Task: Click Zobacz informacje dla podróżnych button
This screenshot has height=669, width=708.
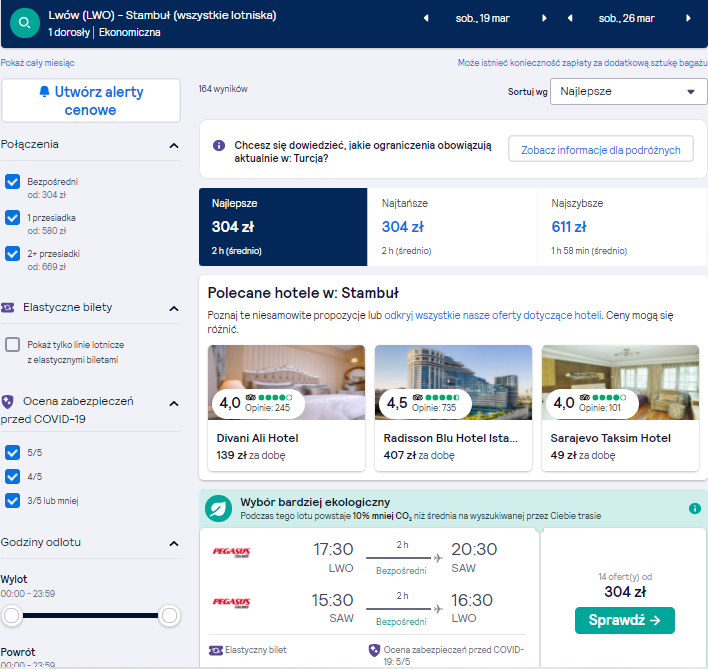Action: coord(601,150)
